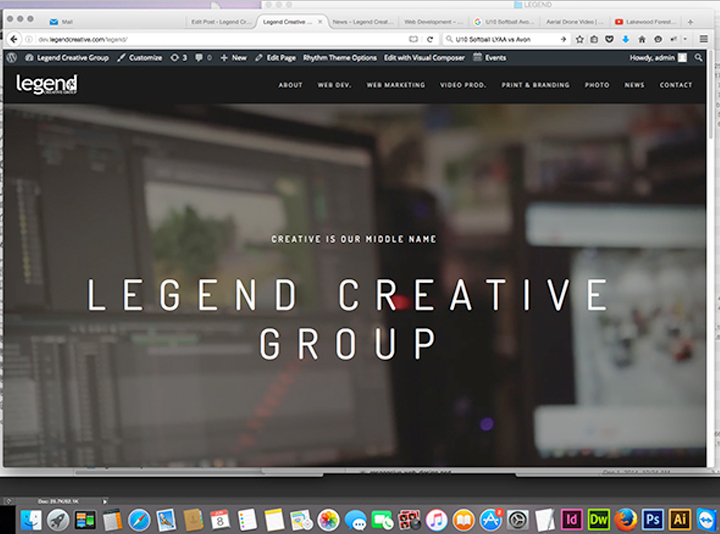Screen dimensions: 720x534
Task: Open the PRINT & BRANDING navigation item
Action: click(535, 85)
